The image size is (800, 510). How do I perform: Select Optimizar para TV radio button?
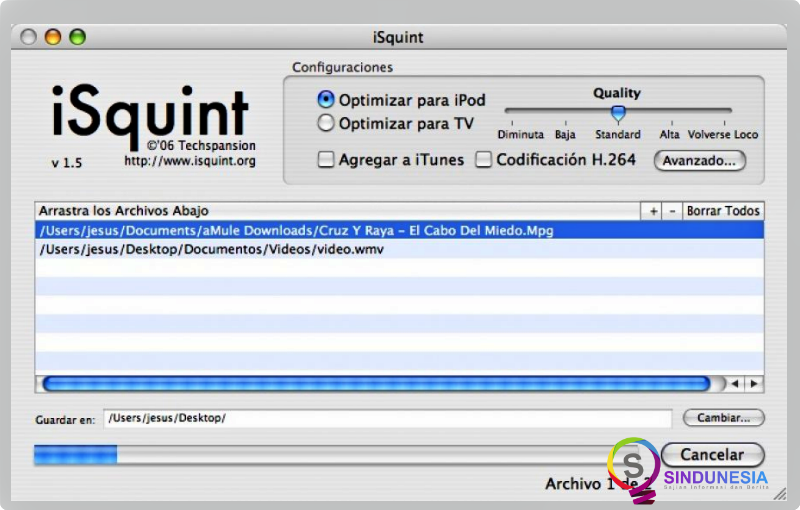tap(326, 123)
